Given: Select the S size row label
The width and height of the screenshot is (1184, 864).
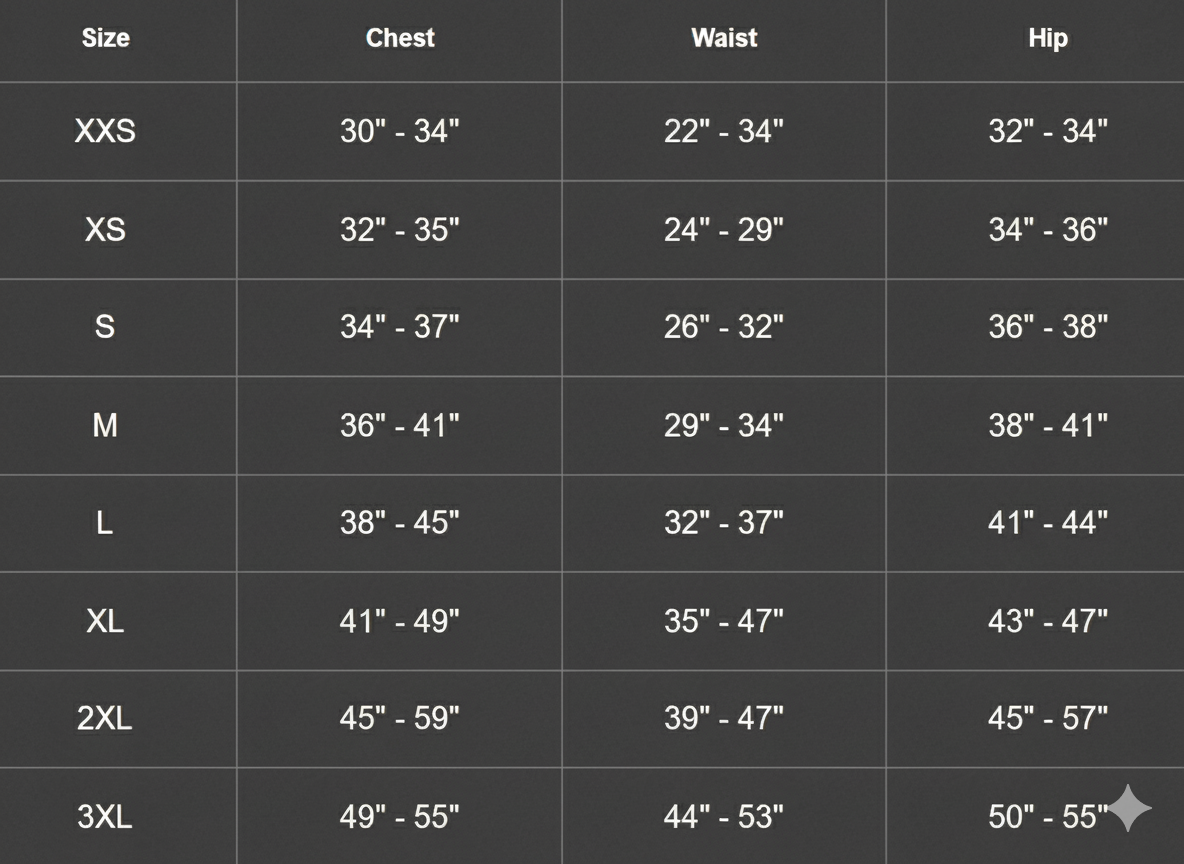Looking at the screenshot, I should tap(105, 327).
